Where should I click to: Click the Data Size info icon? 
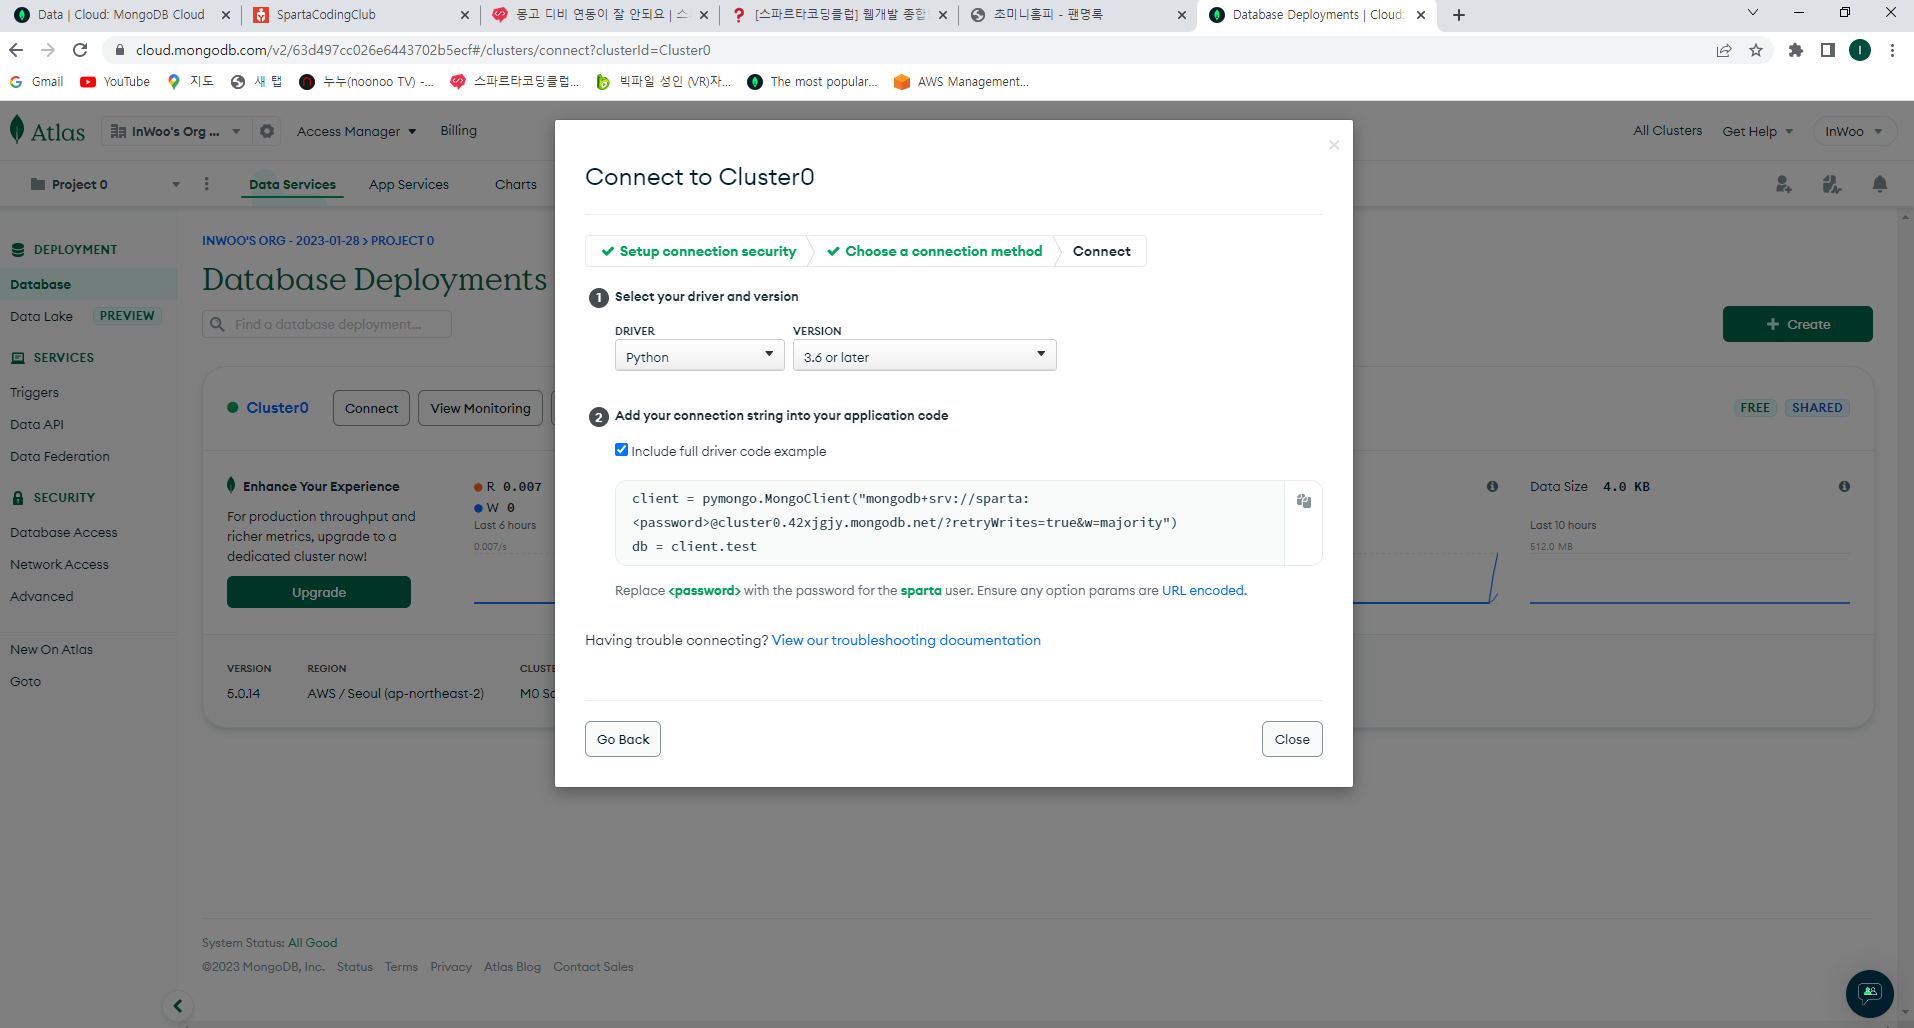(1844, 486)
